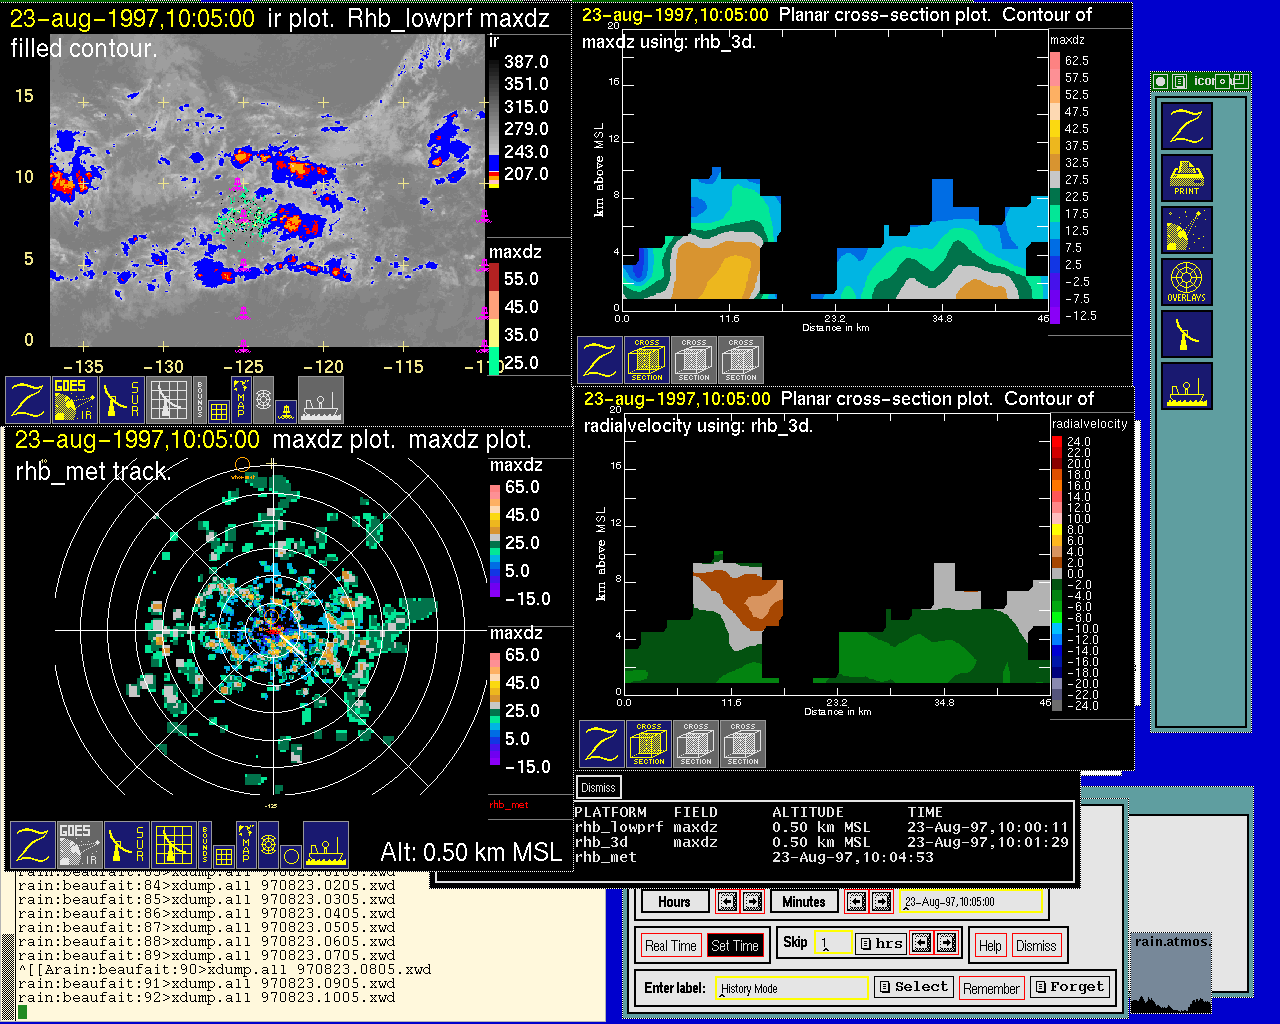Click the GOES IR satellite icon in the IR plot
Screen dimensions: 1280x1024
pos(76,399)
